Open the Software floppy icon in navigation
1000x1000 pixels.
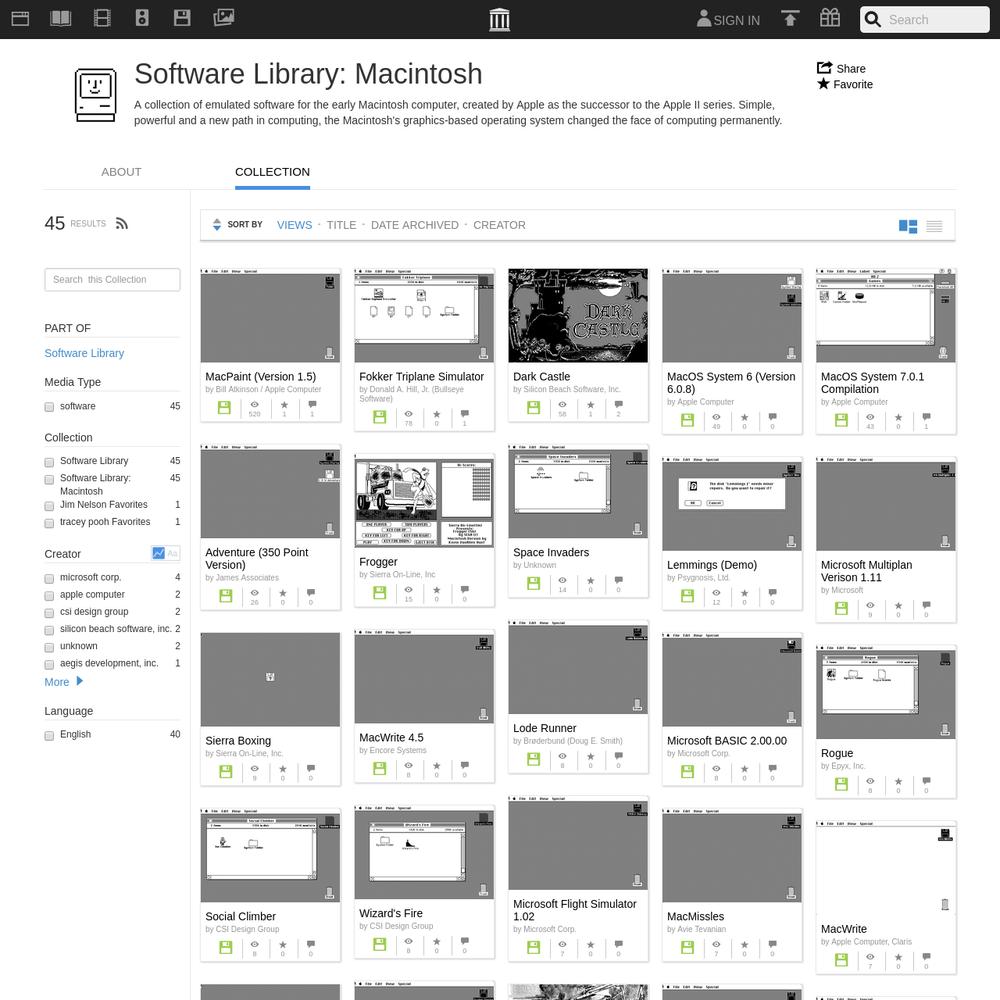[x=182, y=18]
